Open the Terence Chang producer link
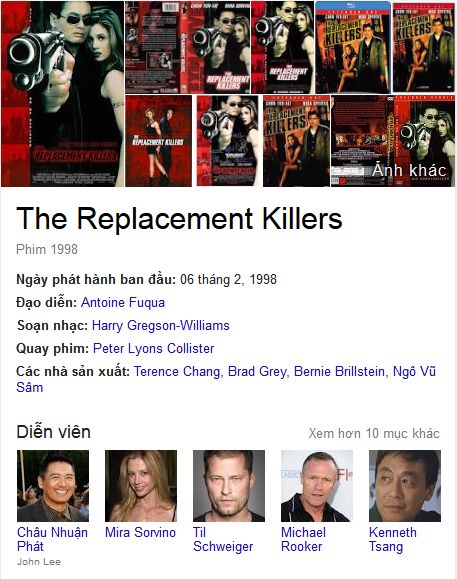 [x=177, y=371]
